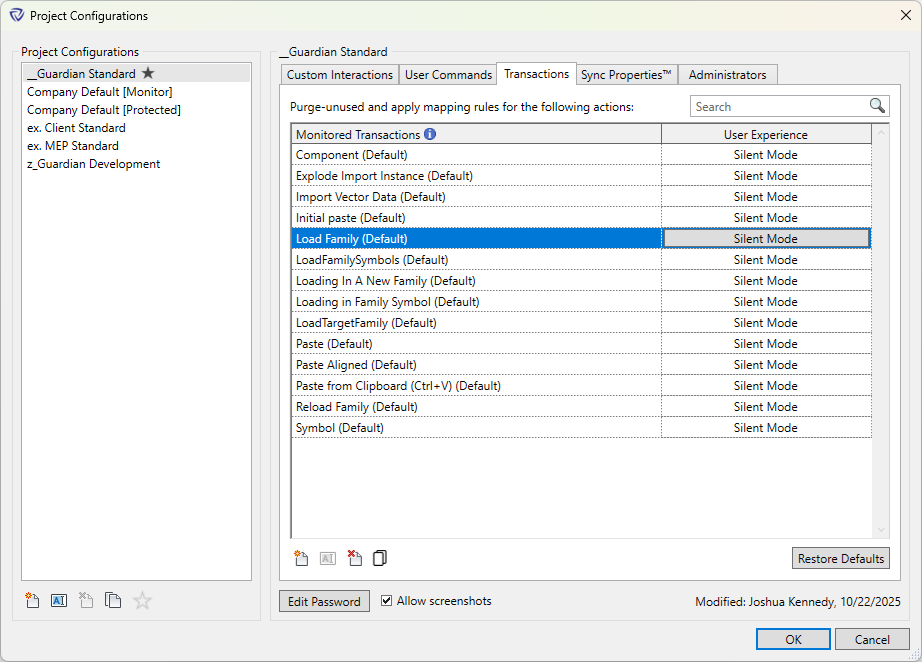Duplicate the __Guardian Standard configuration
The height and width of the screenshot is (662, 922).
pos(113,600)
